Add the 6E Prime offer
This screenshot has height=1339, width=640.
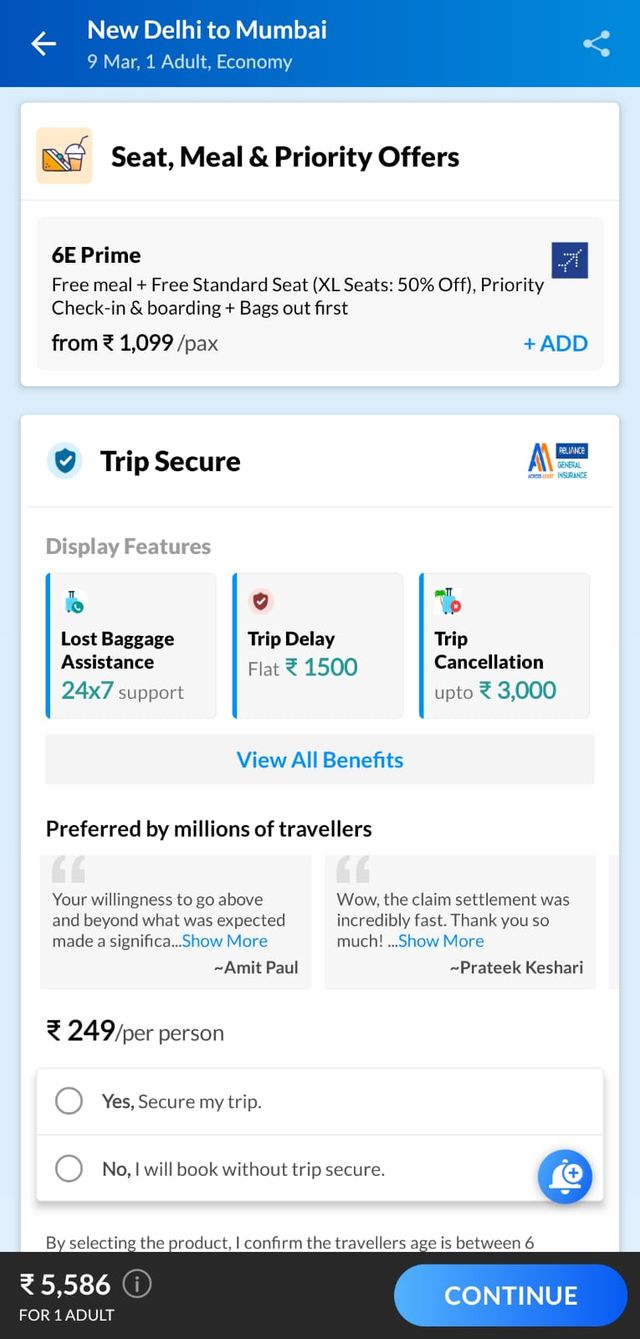point(555,343)
